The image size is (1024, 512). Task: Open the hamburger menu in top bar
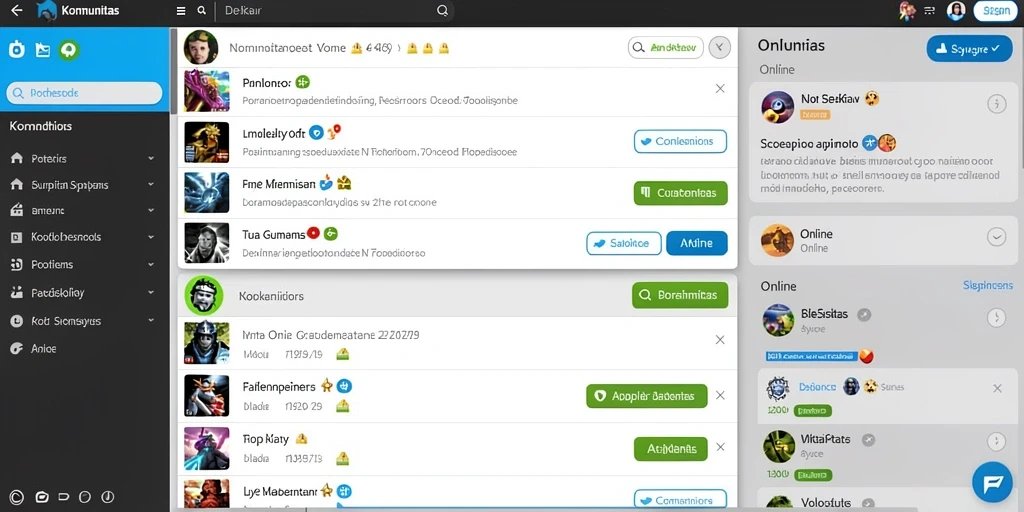[181, 10]
